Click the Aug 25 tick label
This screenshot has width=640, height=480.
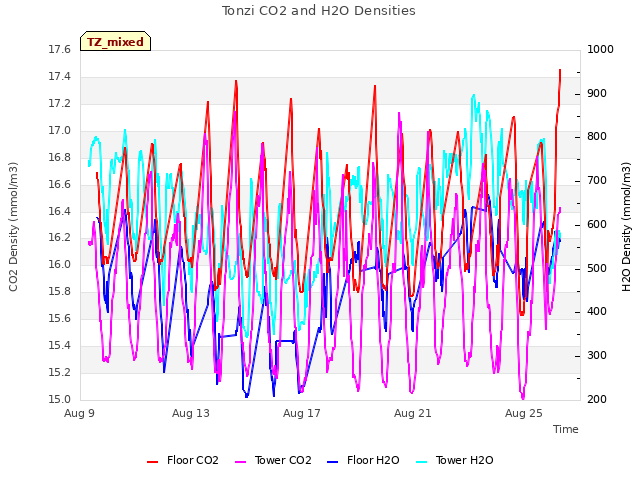tap(524, 413)
